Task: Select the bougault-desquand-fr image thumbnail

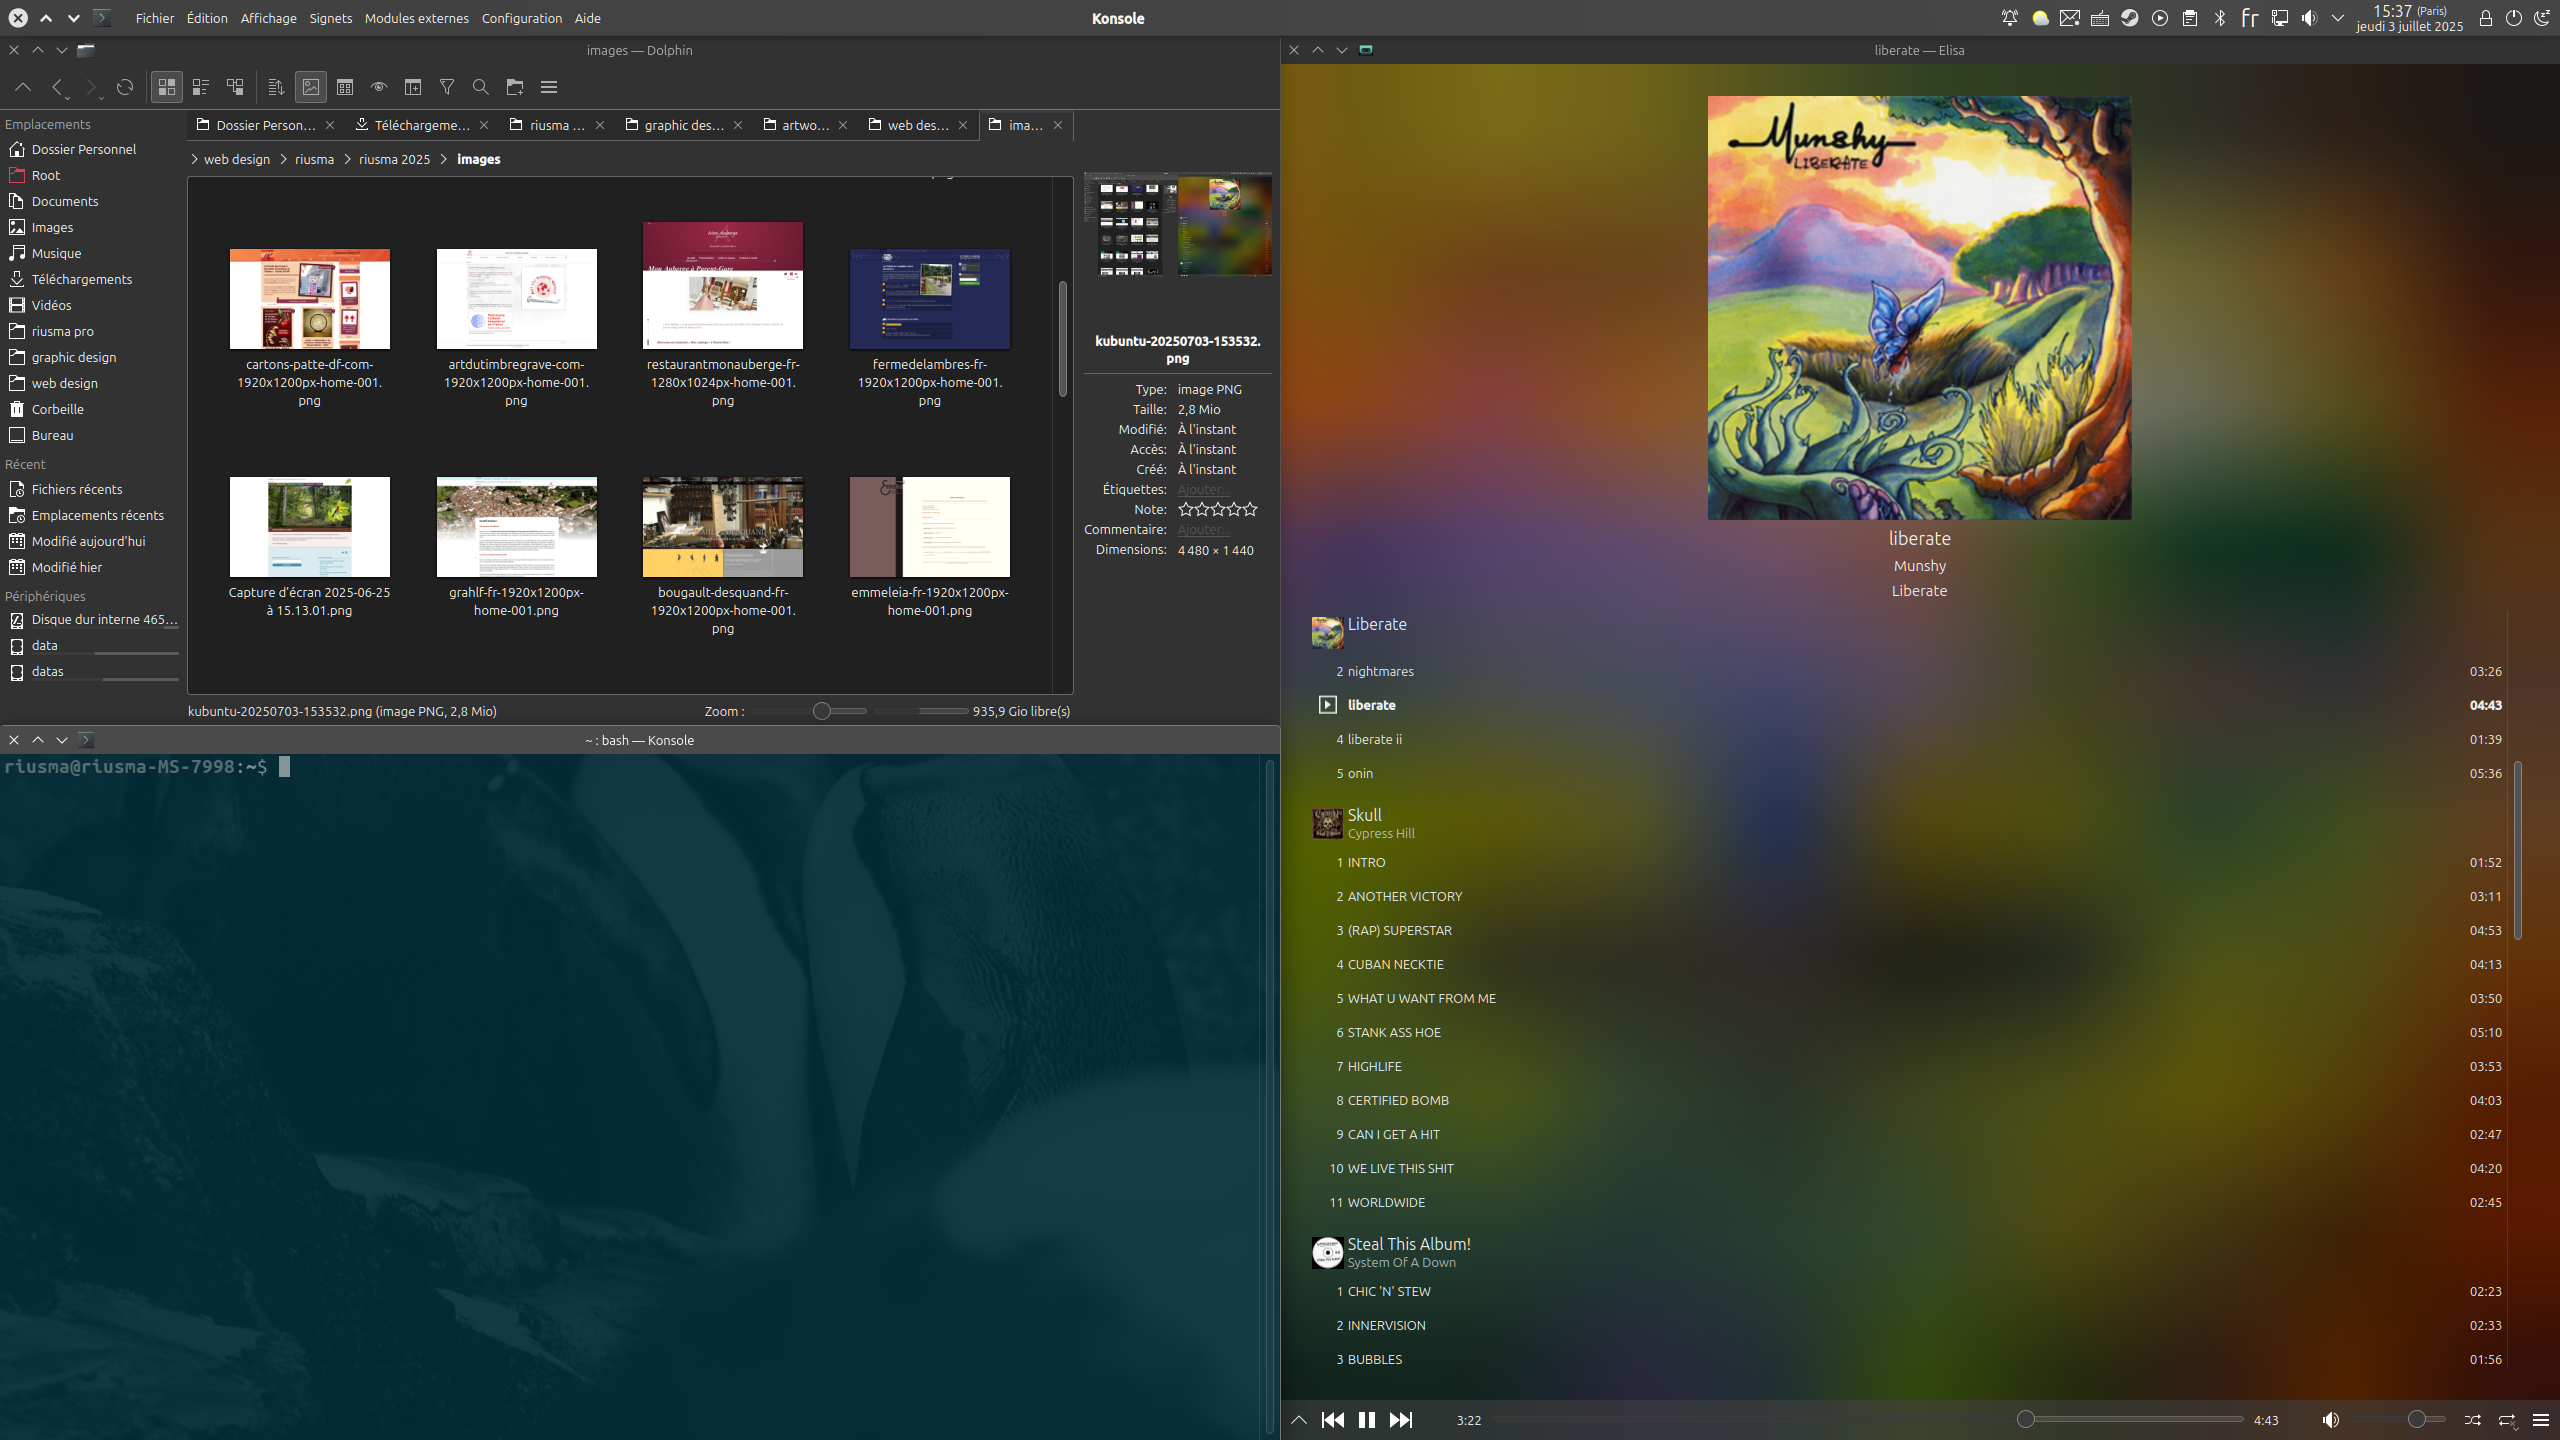Action: coord(722,527)
